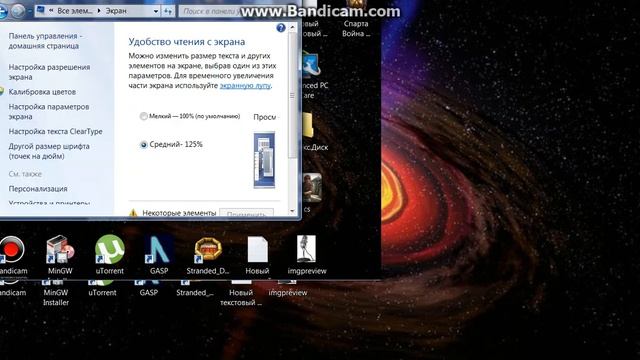Go forward with the navigation arrow button
The image size is (640, 360).
point(17,11)
